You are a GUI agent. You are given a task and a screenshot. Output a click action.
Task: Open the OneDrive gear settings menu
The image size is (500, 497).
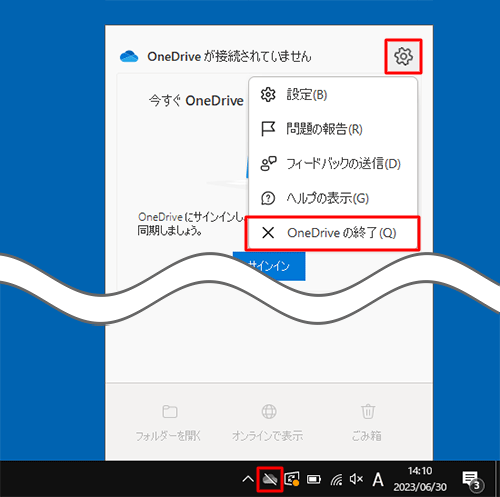coord(403,56)
